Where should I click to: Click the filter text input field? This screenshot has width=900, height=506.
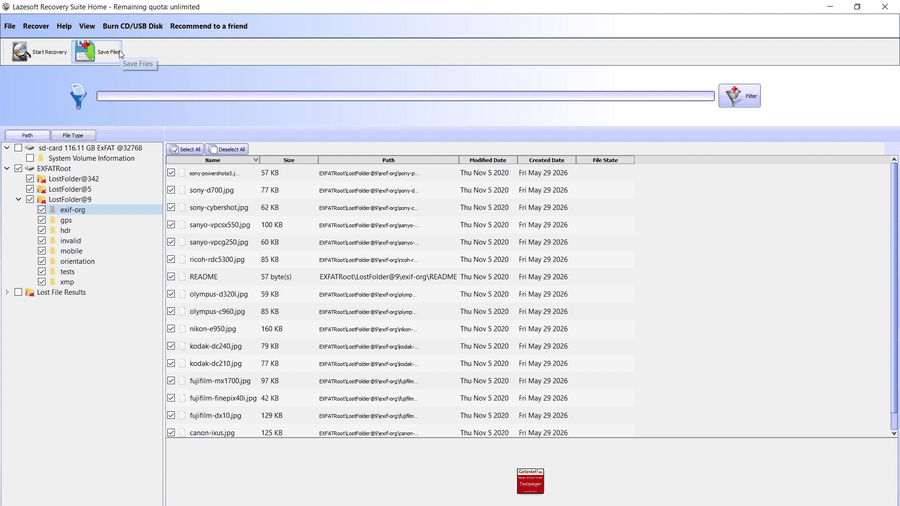coord(405,96)
